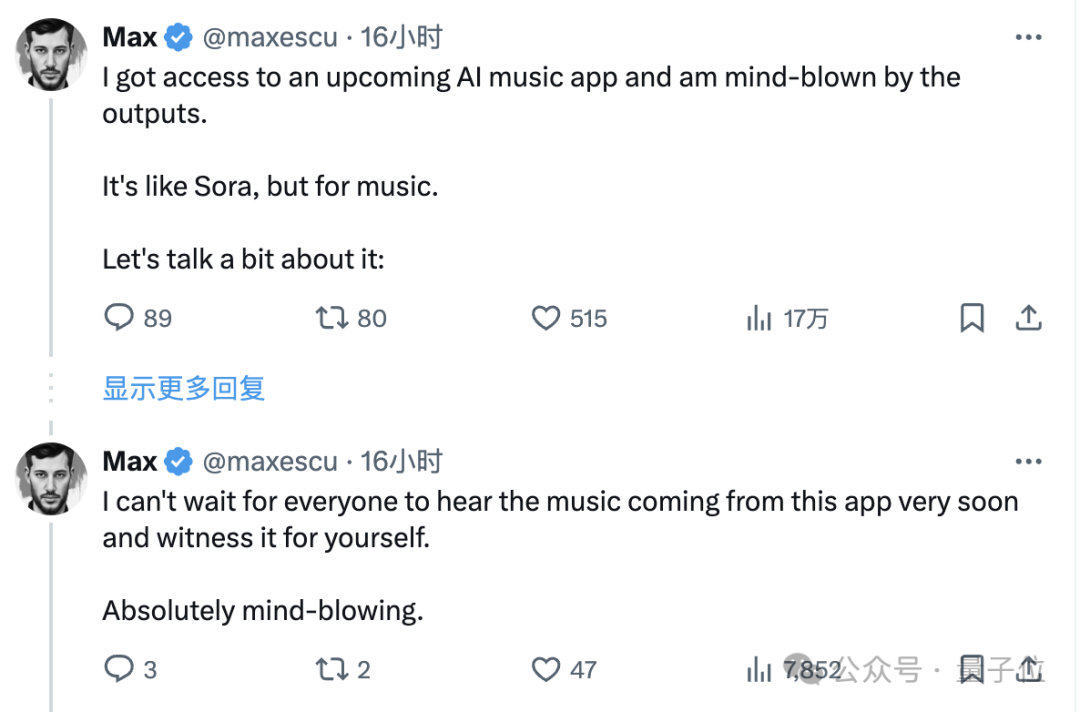Retweet the second tweet with 2 reposts
Screen dimensions: 1080x712
pos(343,669)
